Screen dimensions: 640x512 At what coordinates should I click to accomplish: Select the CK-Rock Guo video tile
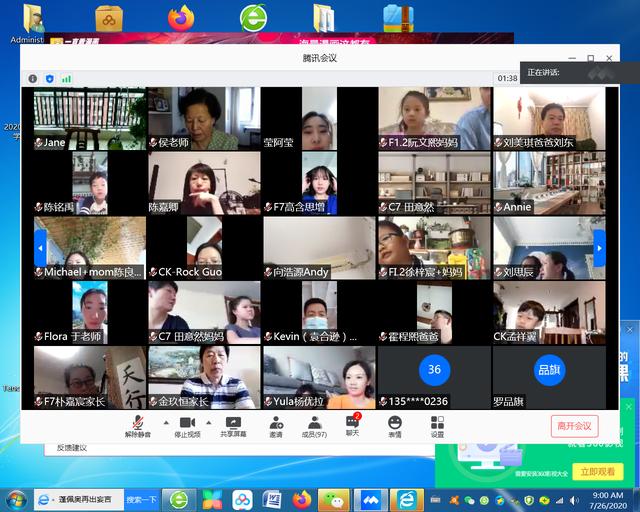click(204, 248)
